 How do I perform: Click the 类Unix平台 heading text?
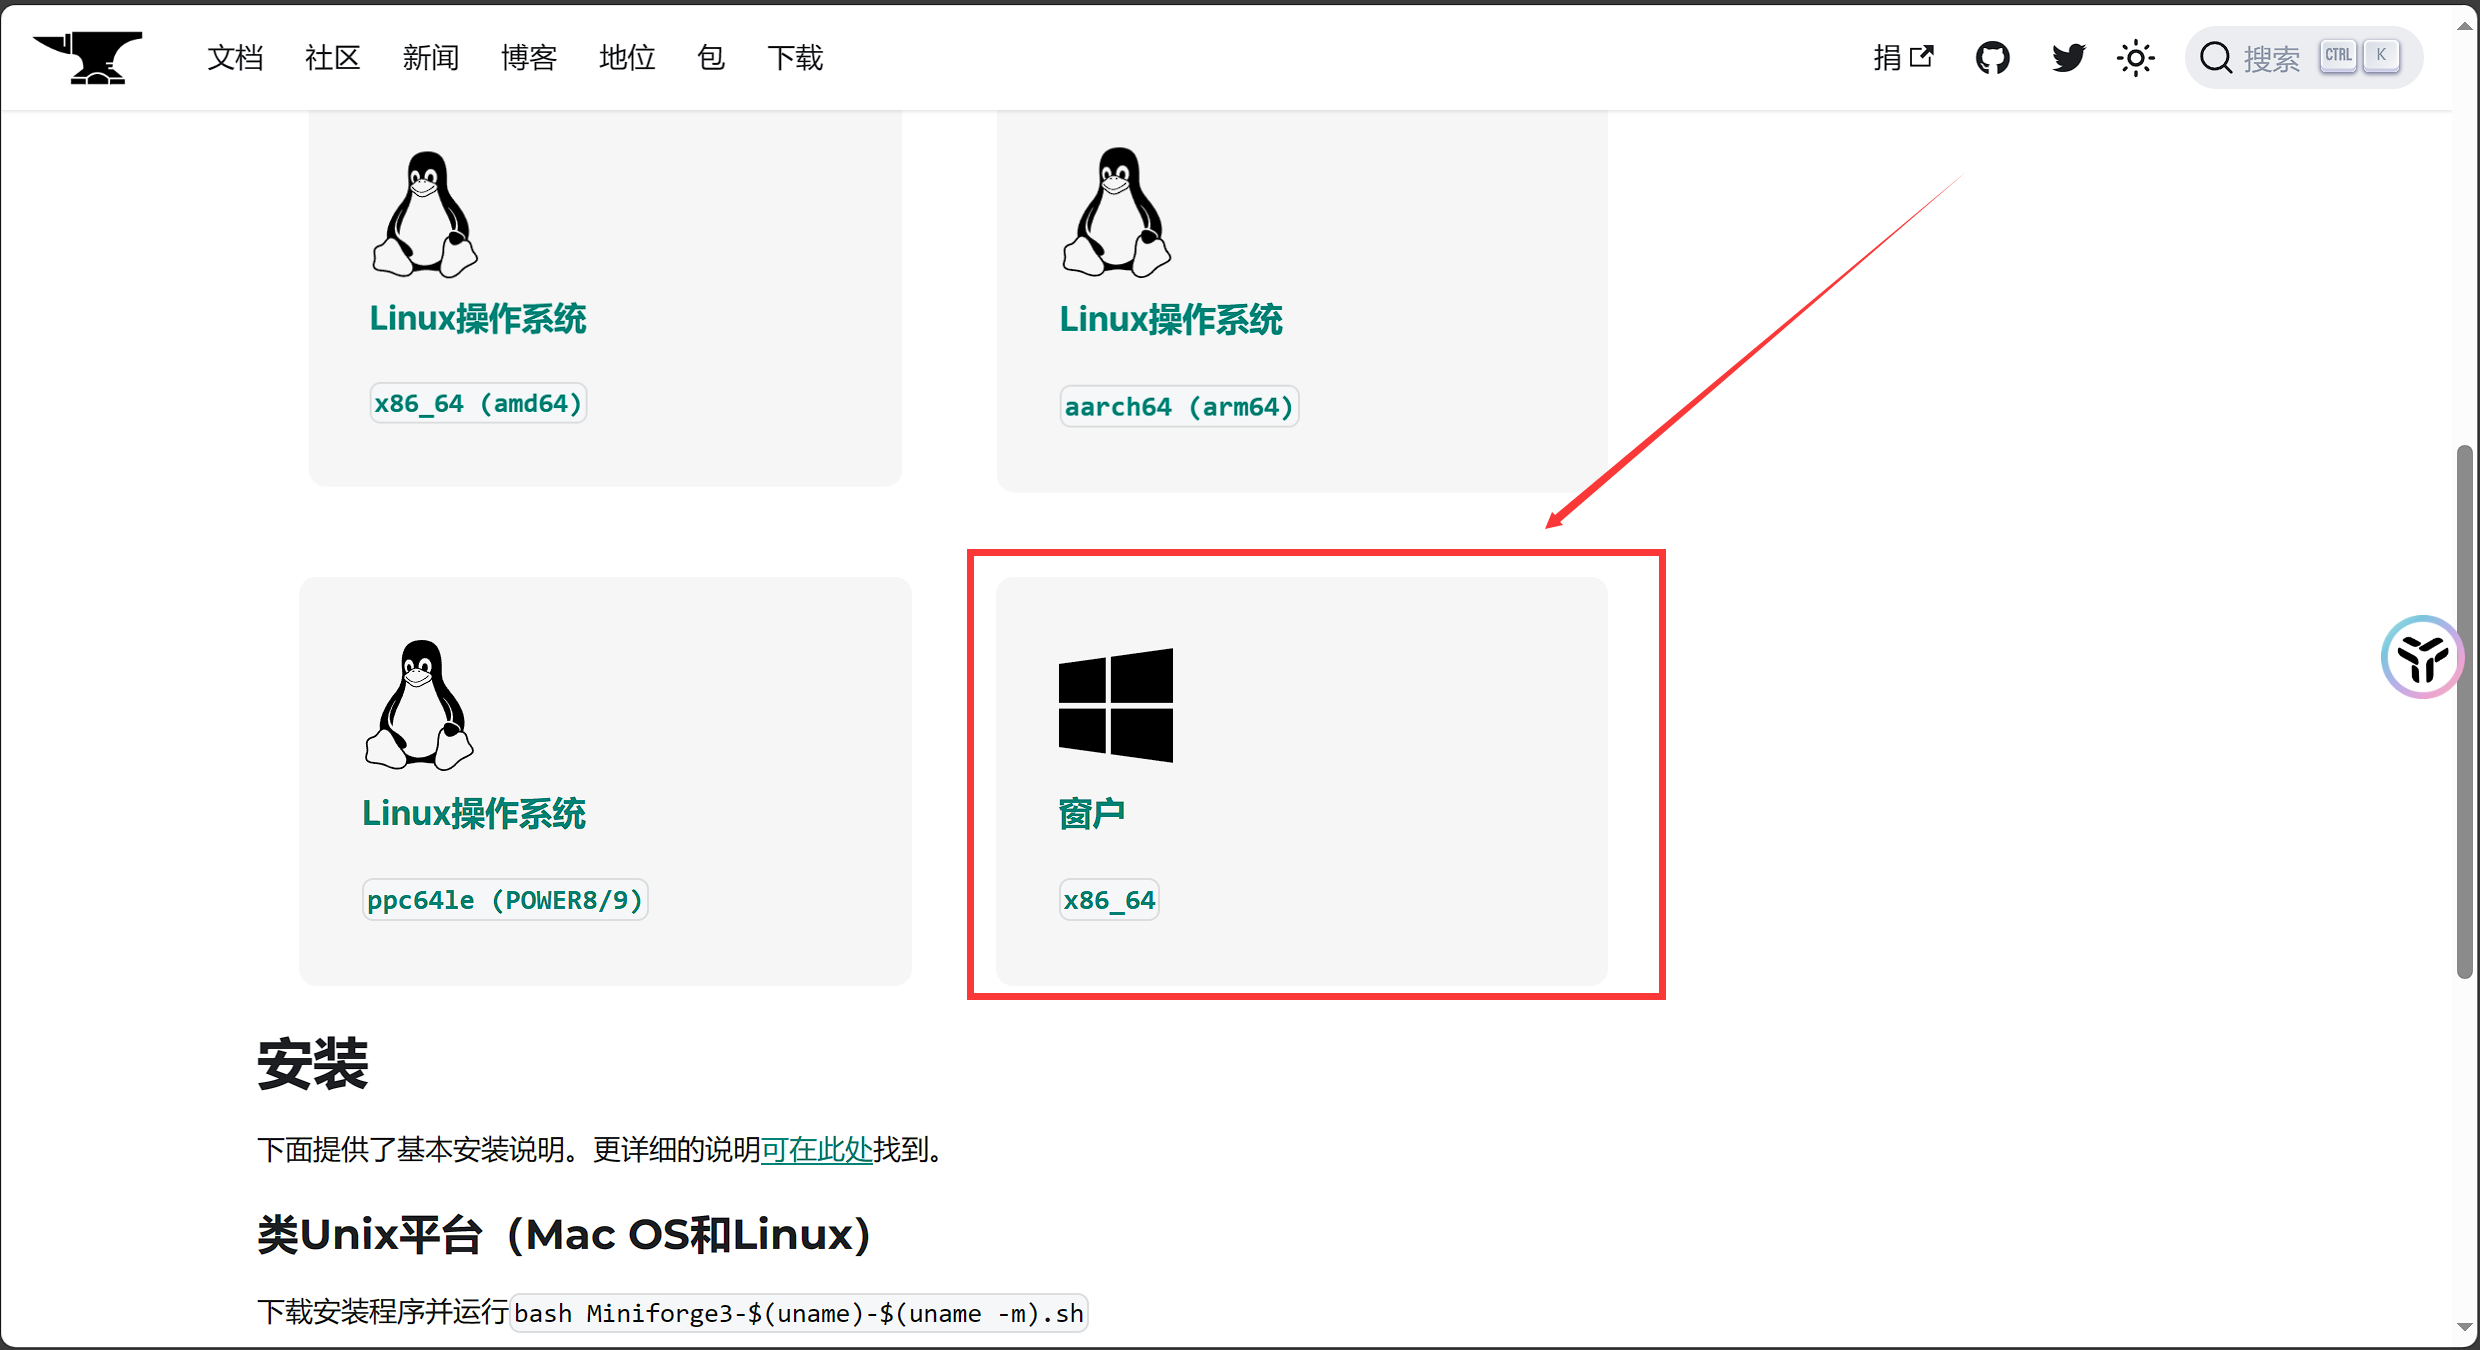(x=564, y=1235)
